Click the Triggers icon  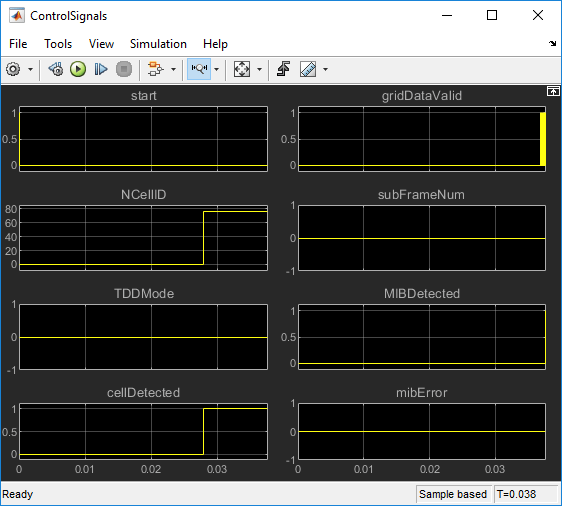[x=284, y=69]
